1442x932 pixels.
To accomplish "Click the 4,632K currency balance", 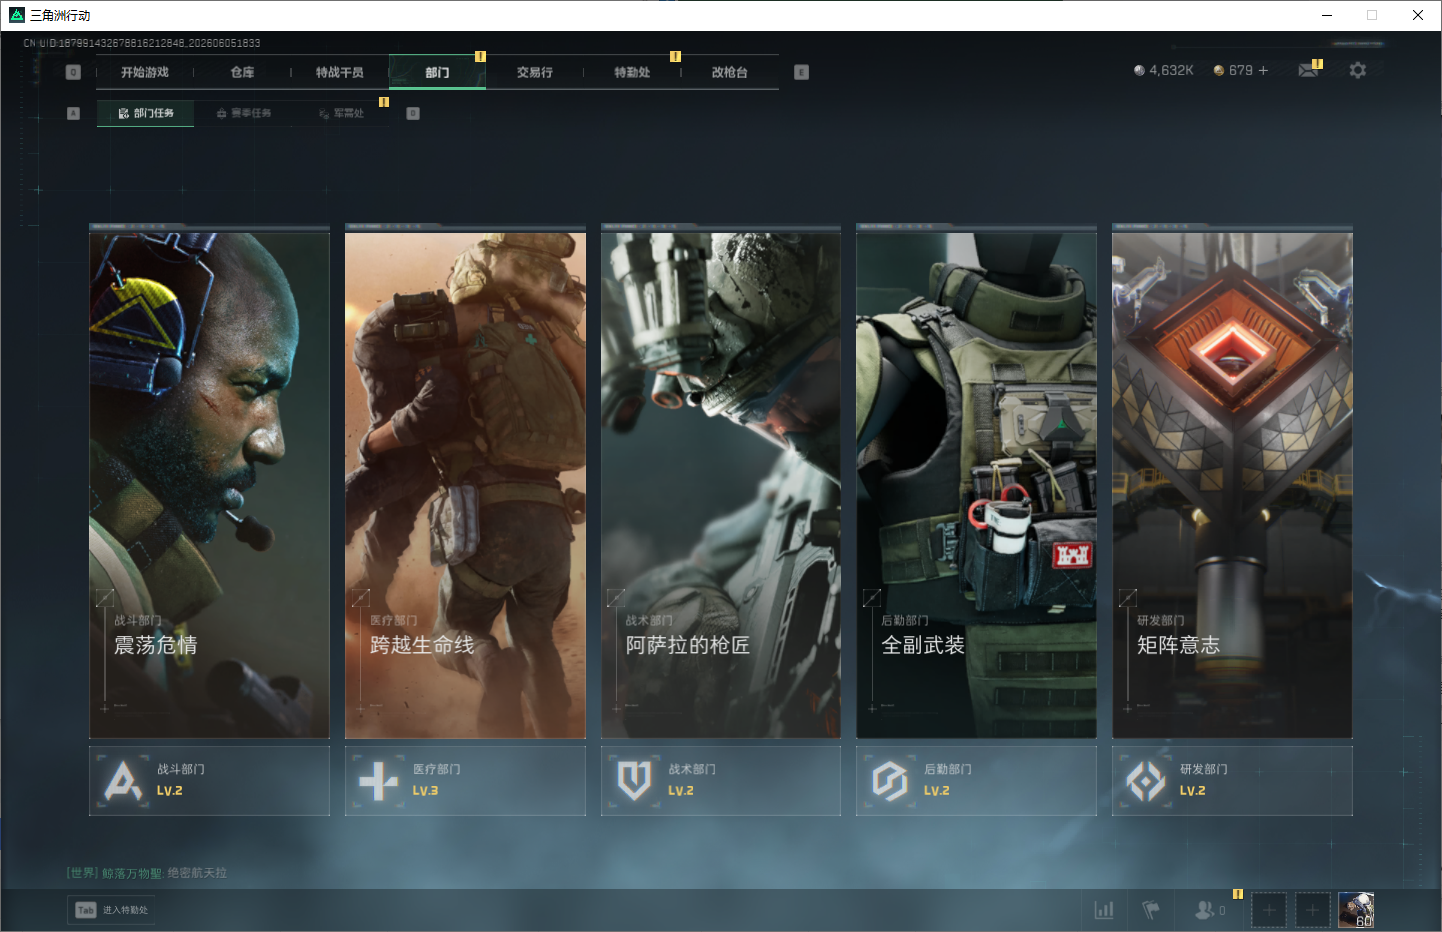I will (1164, 70).
